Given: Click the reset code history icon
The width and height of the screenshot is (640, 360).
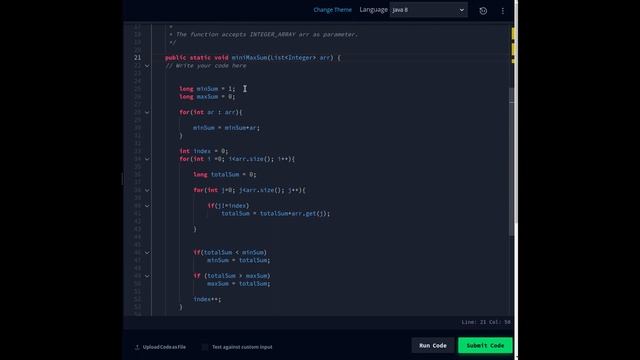Looking at the screenshot, I should pyautogui.click(x=483, y=11).
